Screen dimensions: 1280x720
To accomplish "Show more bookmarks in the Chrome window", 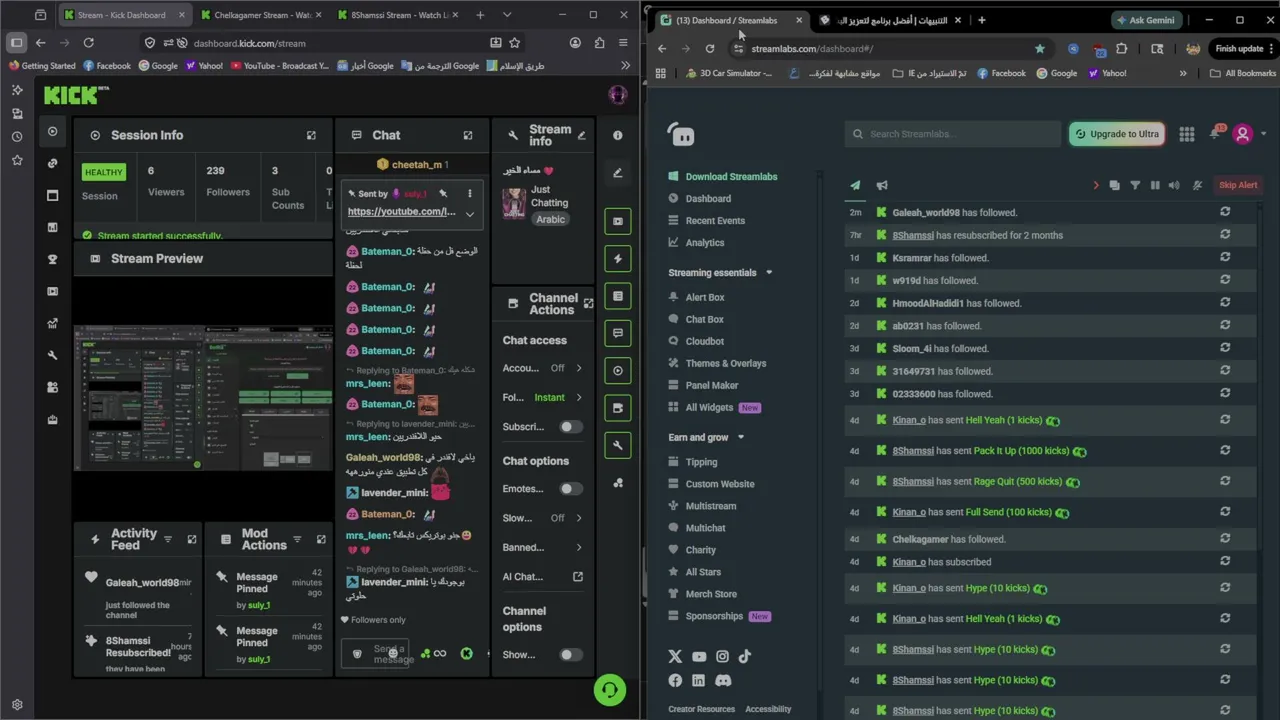I will click(x=1183, y=73).
